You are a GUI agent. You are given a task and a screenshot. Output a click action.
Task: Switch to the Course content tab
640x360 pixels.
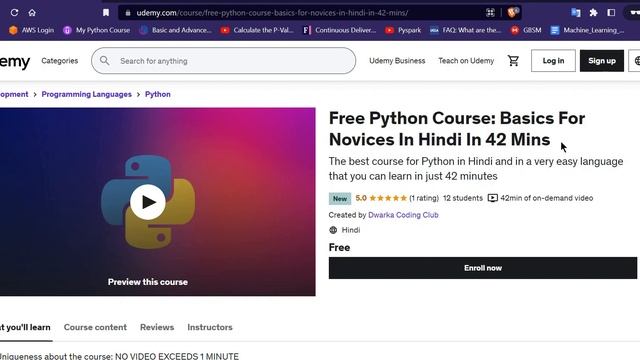[95, 327]
